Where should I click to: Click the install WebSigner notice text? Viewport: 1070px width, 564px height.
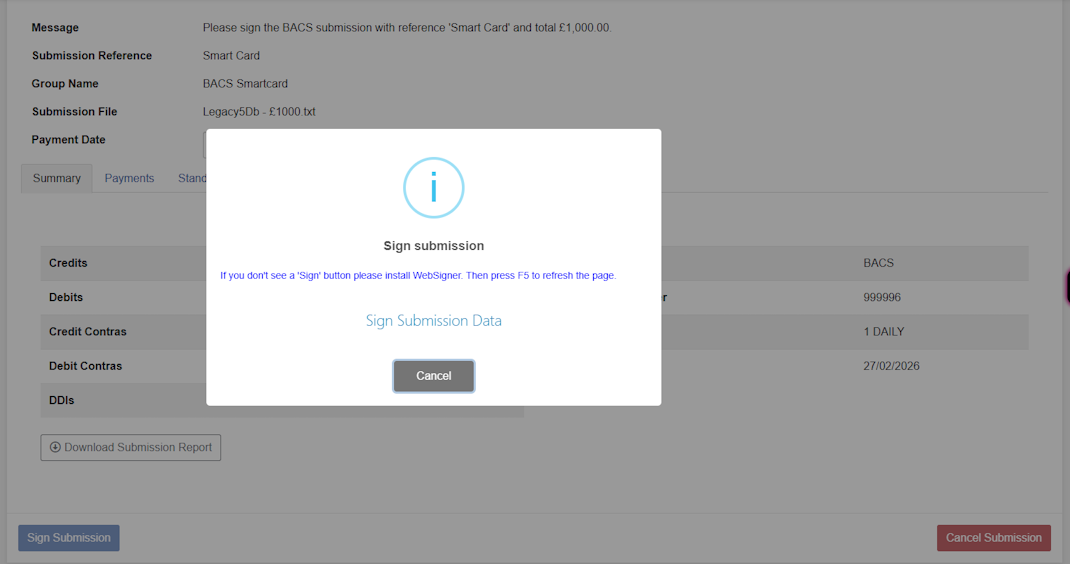[x=417, y=275]
